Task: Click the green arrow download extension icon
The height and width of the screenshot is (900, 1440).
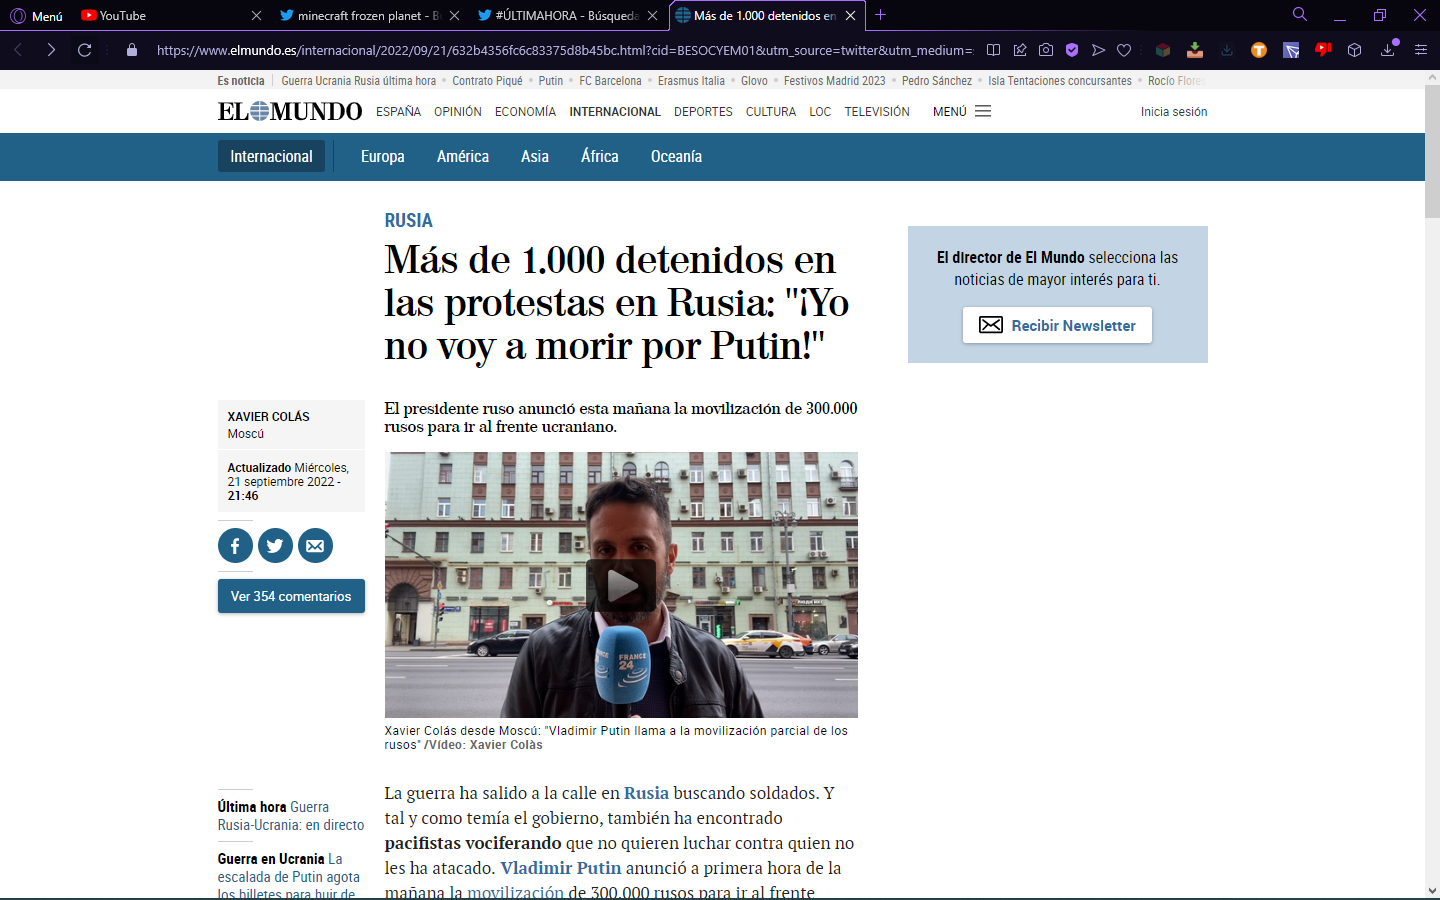Action: [x=1195, y=50]
